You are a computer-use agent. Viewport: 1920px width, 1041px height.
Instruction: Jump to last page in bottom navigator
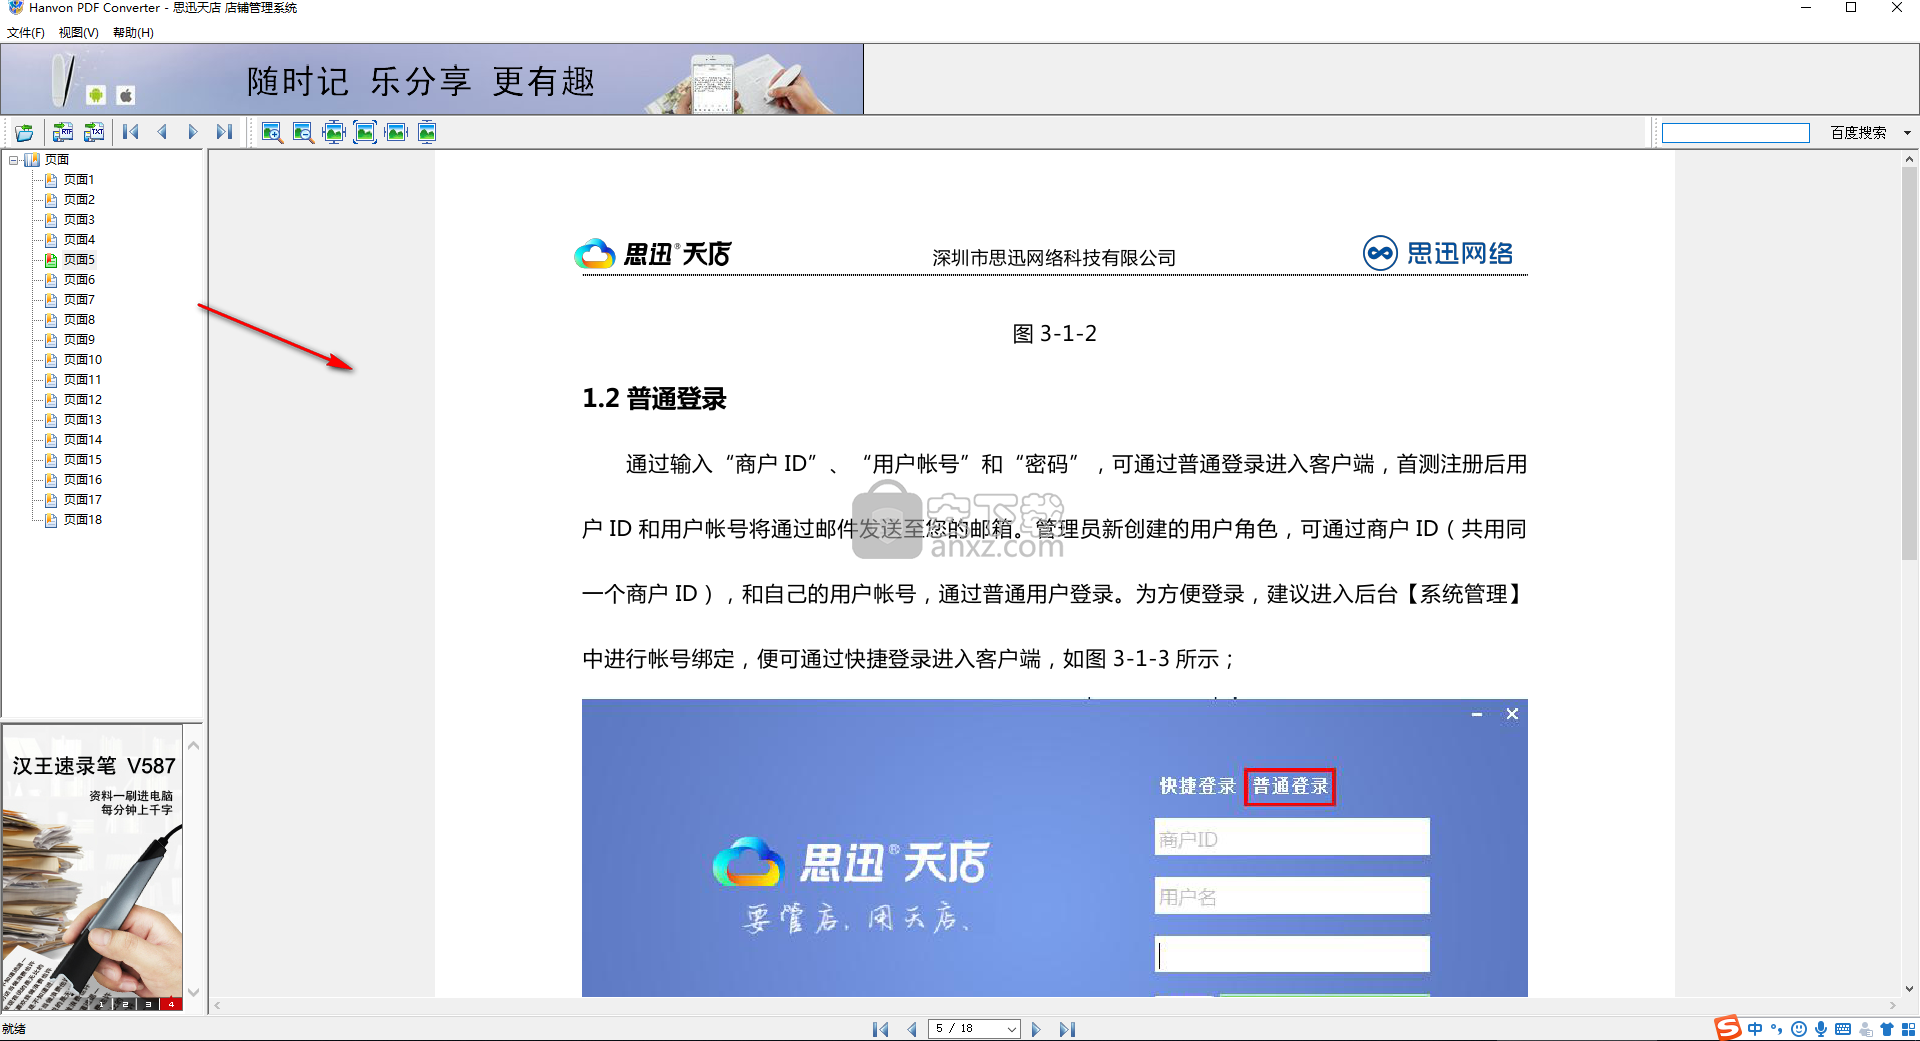pos(1067,1029)
